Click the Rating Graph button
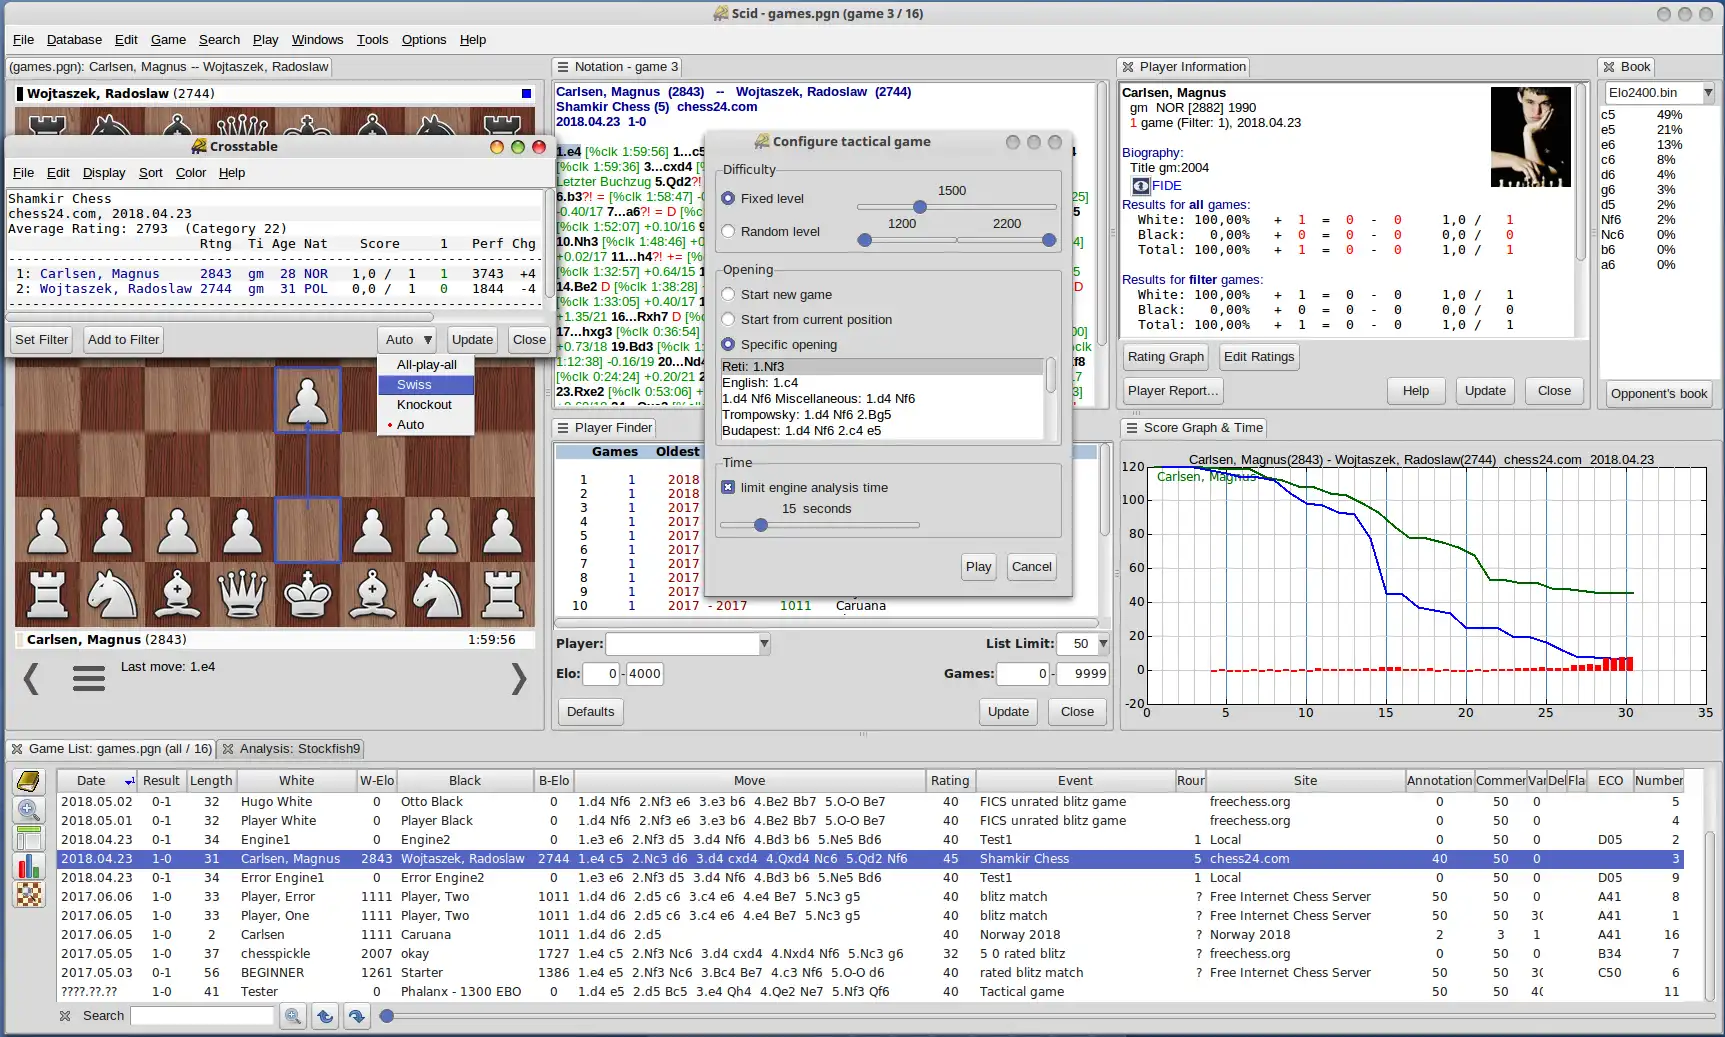This screenshot has width=1725, height=1037. pyautogui.click(x=1165, y=357)
